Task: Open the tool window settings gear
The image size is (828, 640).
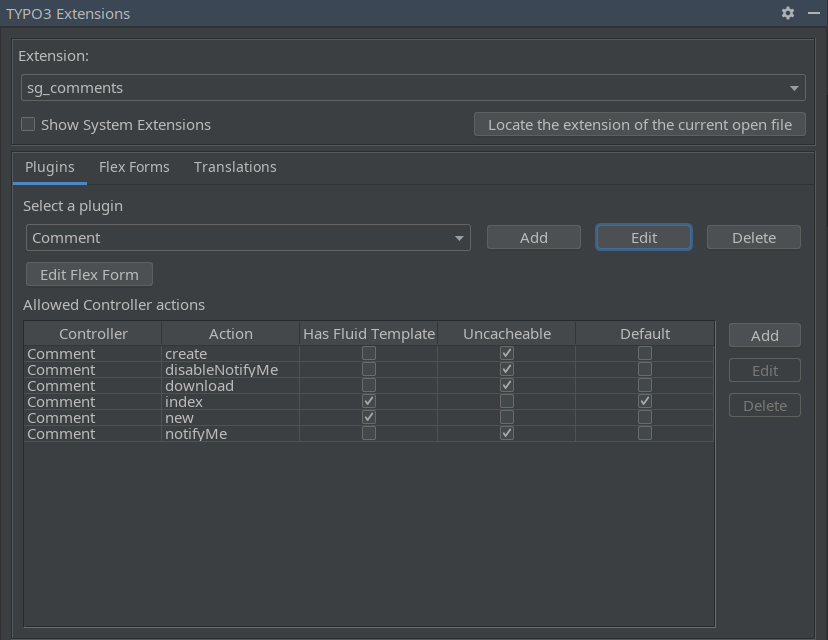Action: [x=787, y=13]
